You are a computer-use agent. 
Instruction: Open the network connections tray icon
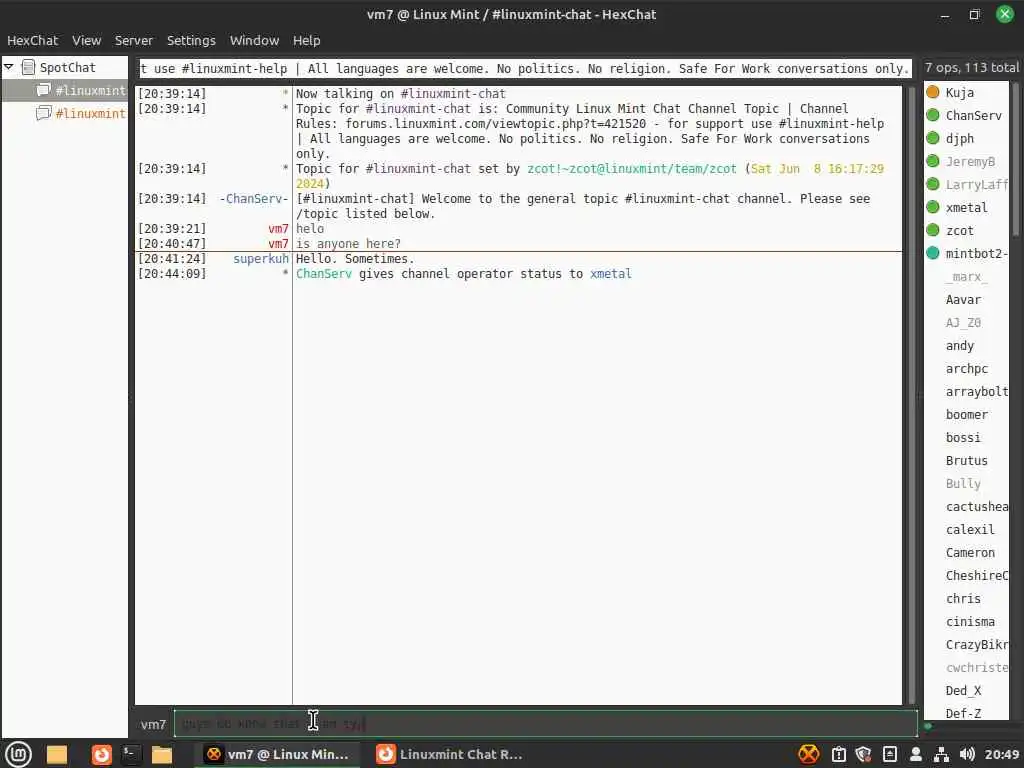click(x=941, y=754)
